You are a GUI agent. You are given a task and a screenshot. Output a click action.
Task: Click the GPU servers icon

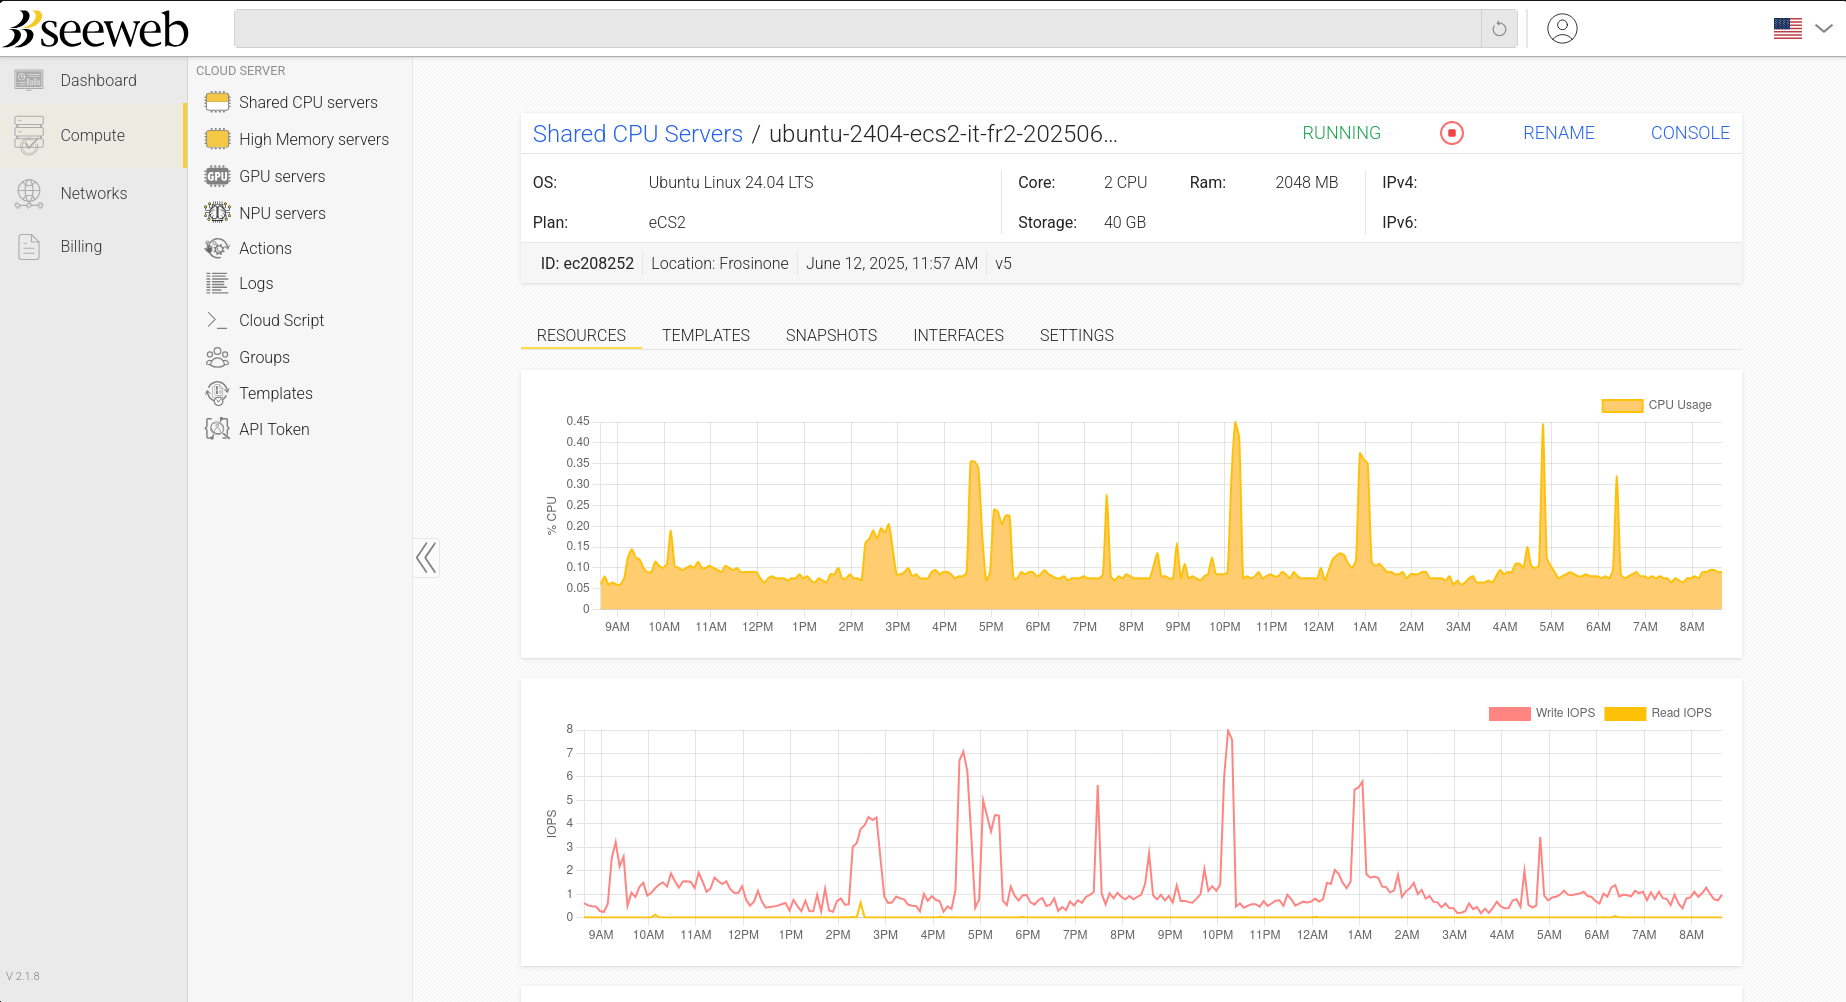click(217, 176)
